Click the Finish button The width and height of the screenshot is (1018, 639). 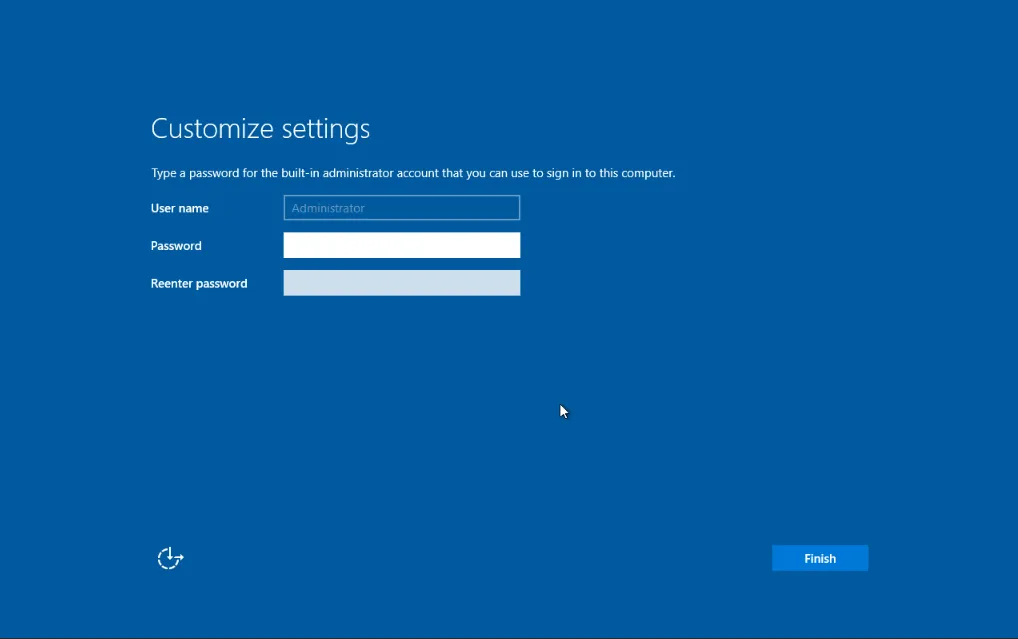[819, 558]
